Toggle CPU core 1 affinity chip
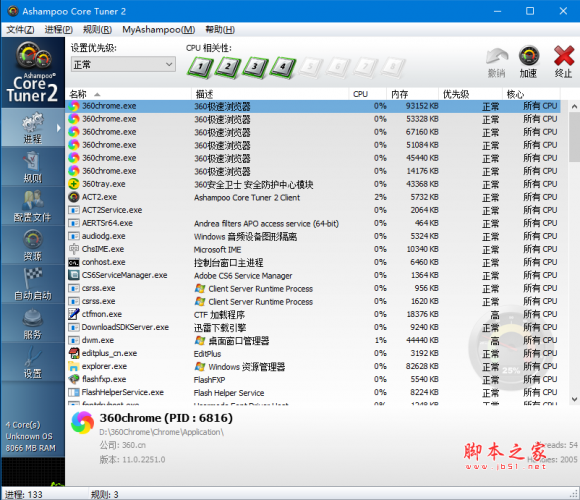 click(200, 67)
